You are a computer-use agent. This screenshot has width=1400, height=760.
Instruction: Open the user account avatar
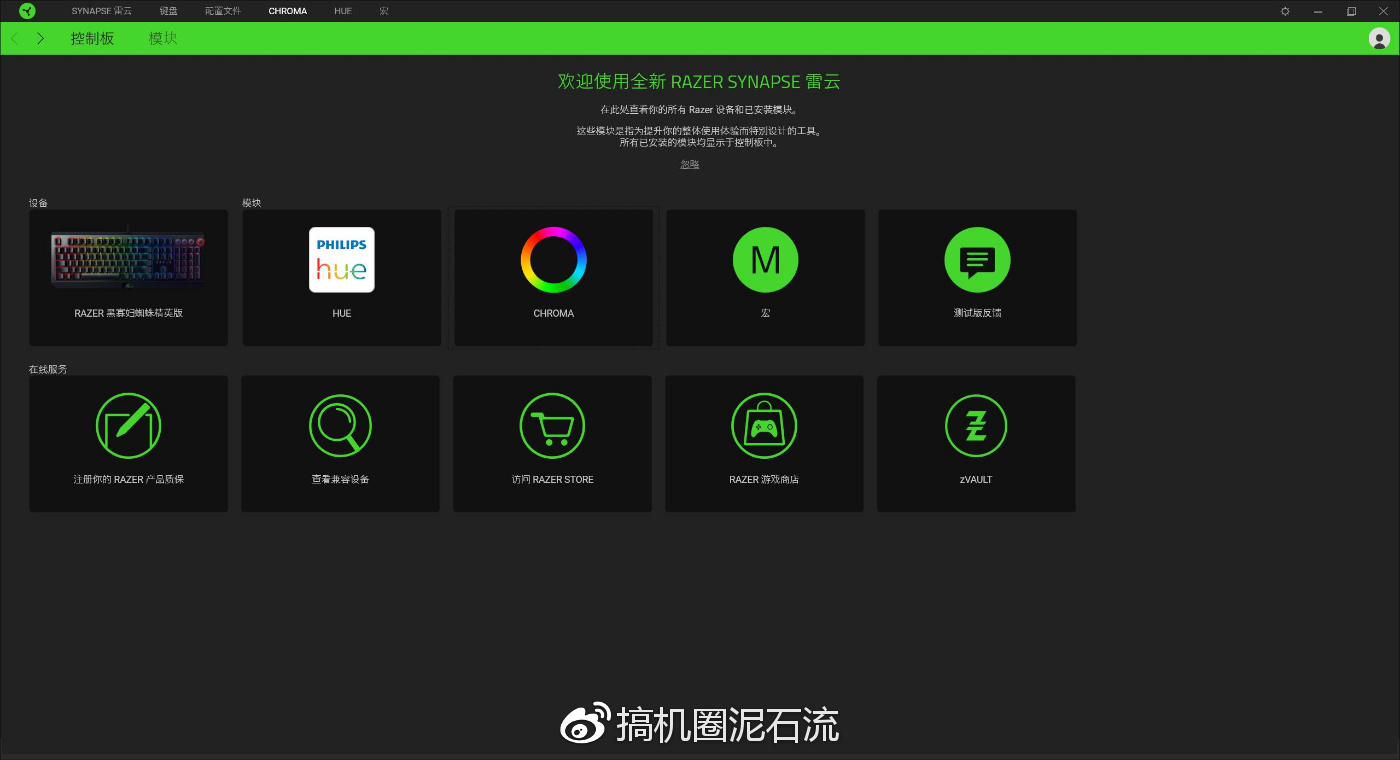pyautogui.click(x=1379, y=39)
